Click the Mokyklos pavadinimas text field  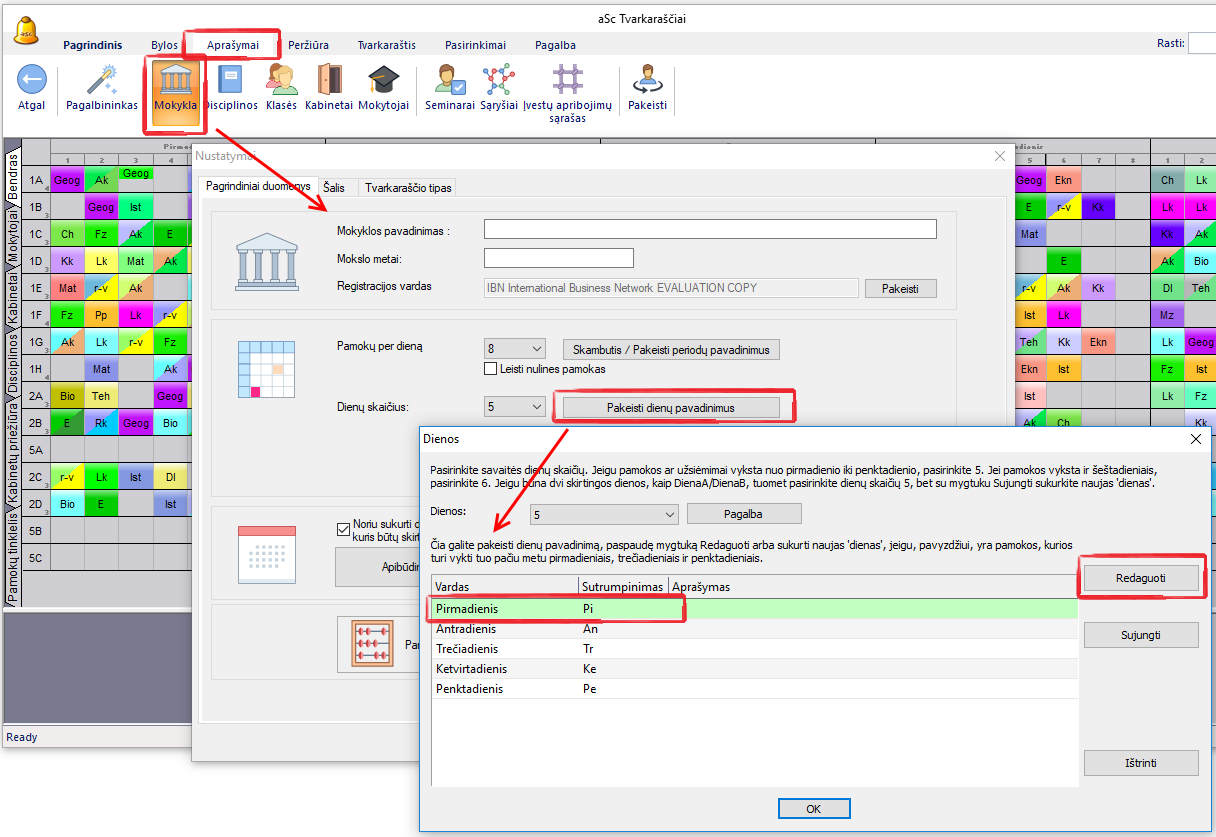point(710,229)
